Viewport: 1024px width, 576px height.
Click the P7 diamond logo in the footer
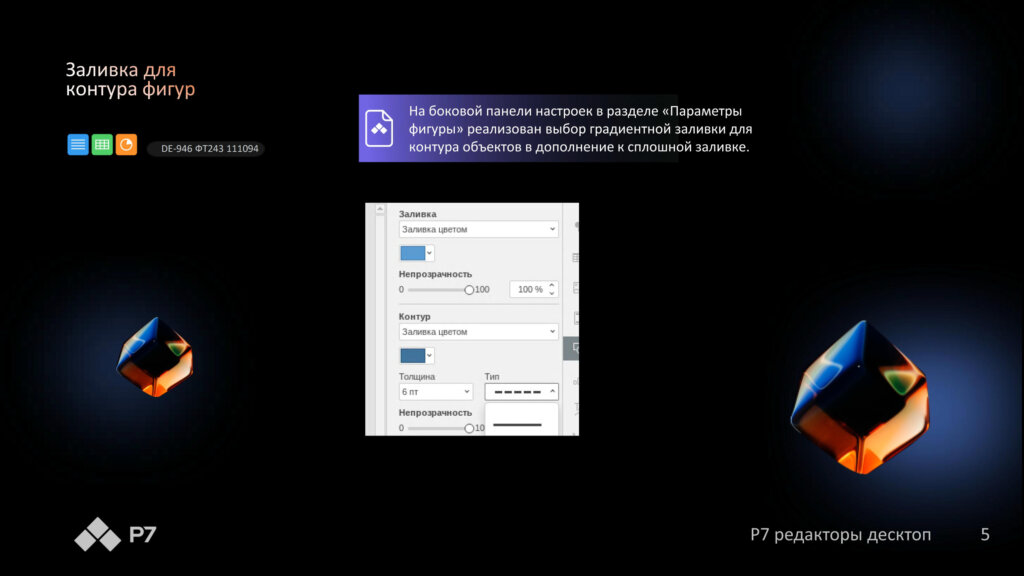pyautogui.click(x=97, y=535)
